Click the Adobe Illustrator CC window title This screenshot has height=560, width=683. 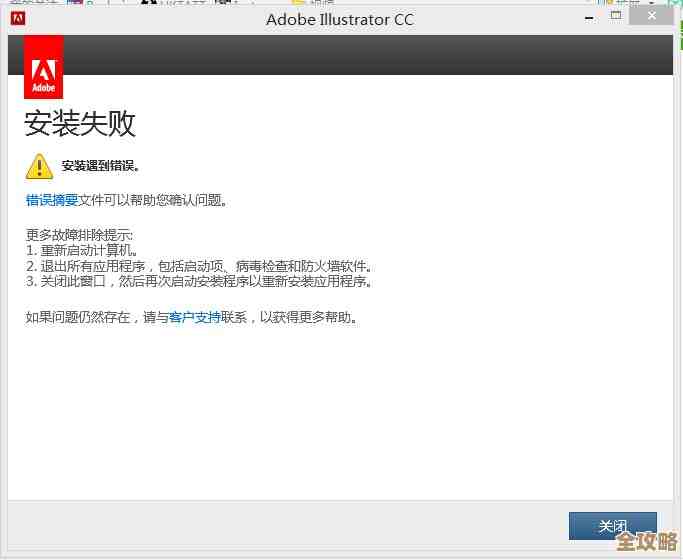[x=340, y=20]
